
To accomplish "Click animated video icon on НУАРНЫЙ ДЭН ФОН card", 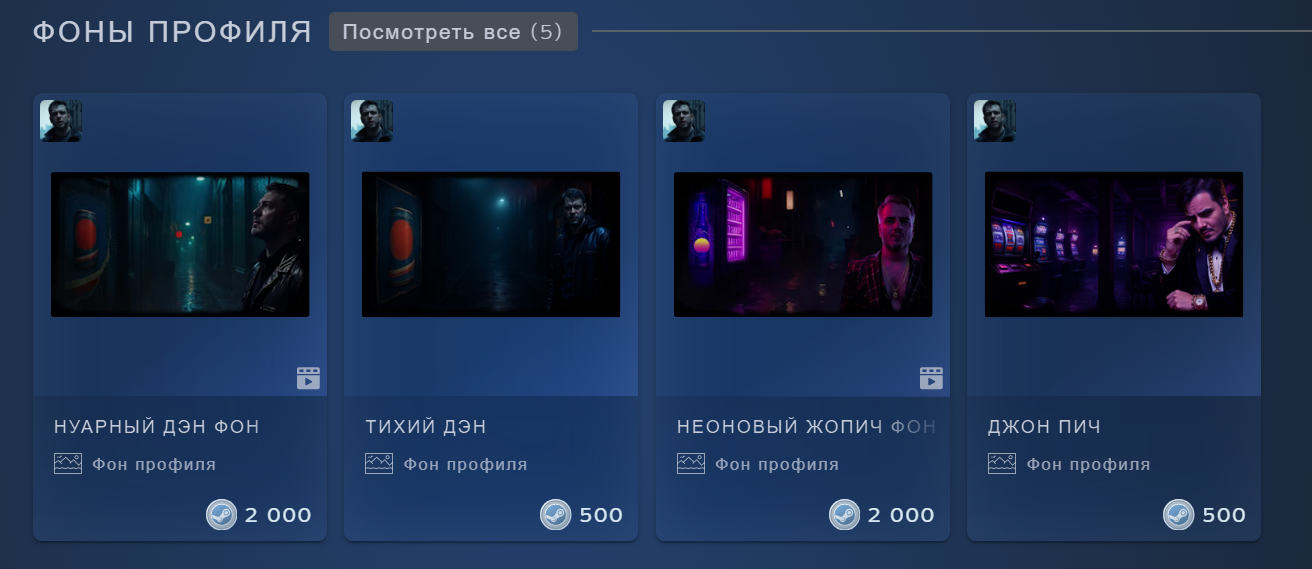I will (308, 378).
